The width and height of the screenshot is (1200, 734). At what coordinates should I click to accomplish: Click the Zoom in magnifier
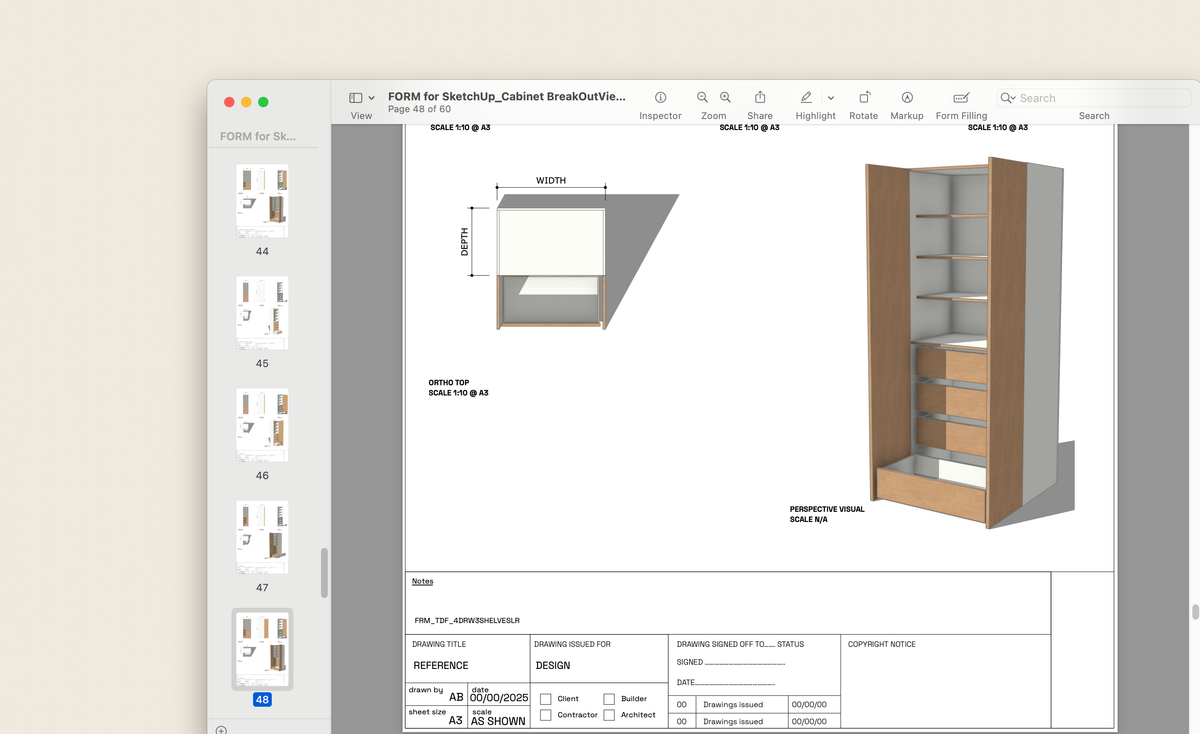[725, 98]
